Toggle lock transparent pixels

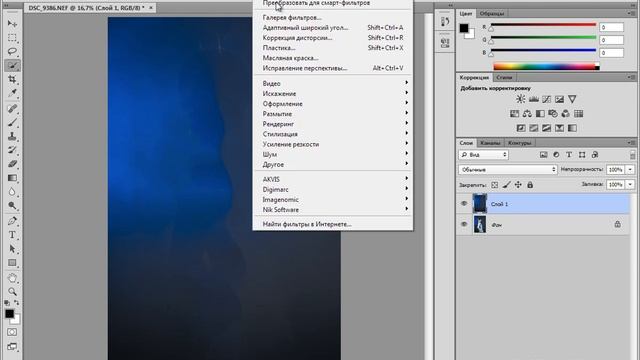(495, 185)
